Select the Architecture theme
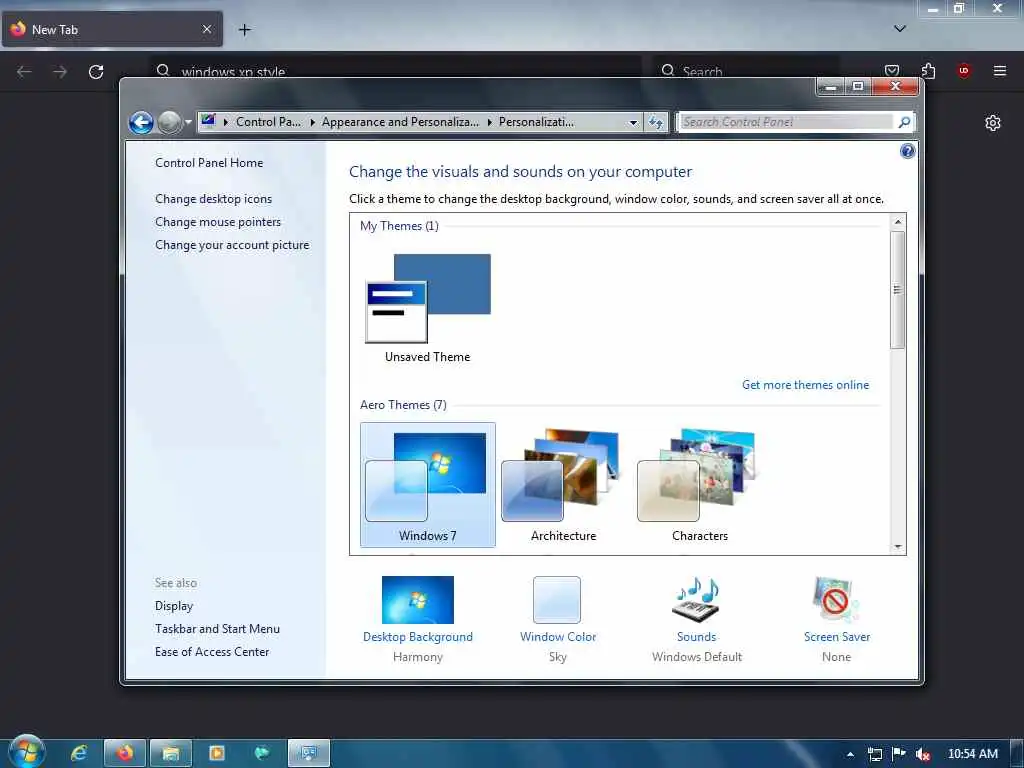Viewport: 1024px width, 768px height. (563, 485)
